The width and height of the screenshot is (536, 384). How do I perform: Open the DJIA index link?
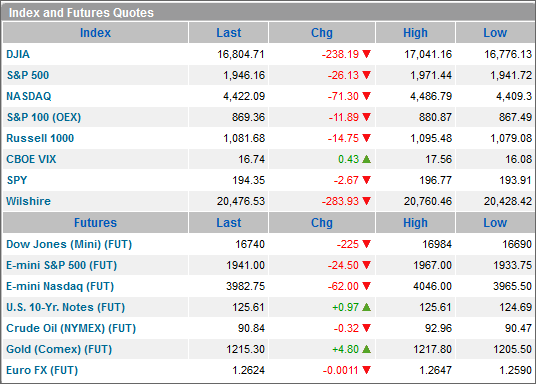coord(18,54)
